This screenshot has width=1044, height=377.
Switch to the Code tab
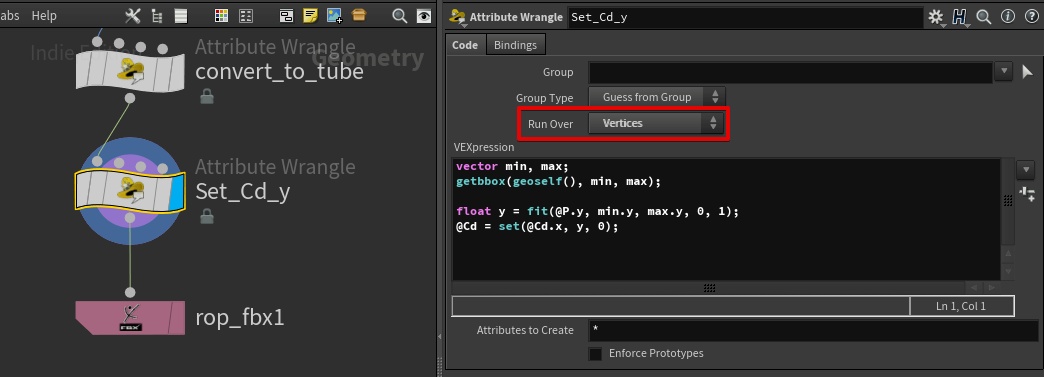(x=465, y=45)
